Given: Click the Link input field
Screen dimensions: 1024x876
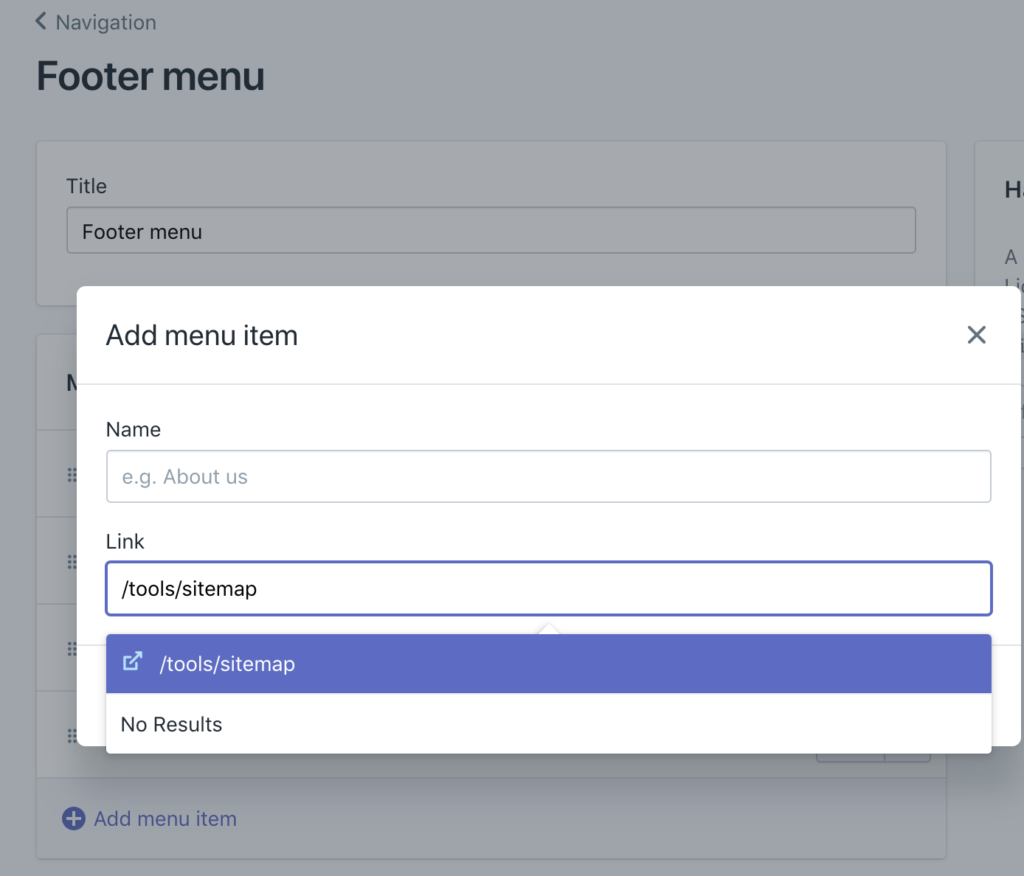Looking at the screenshot, I should (x=549, y=589).
